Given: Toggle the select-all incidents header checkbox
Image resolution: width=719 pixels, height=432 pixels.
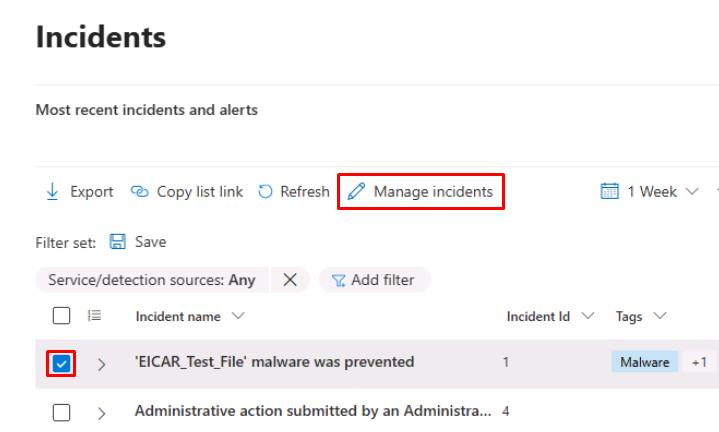Looking at the screenshot, I should 60,317.
